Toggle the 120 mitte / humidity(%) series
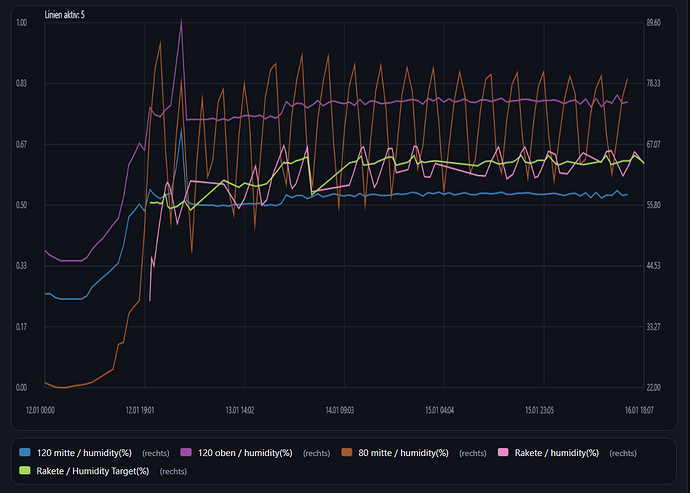This screenshot has width=690, height=493. [88, 453]
